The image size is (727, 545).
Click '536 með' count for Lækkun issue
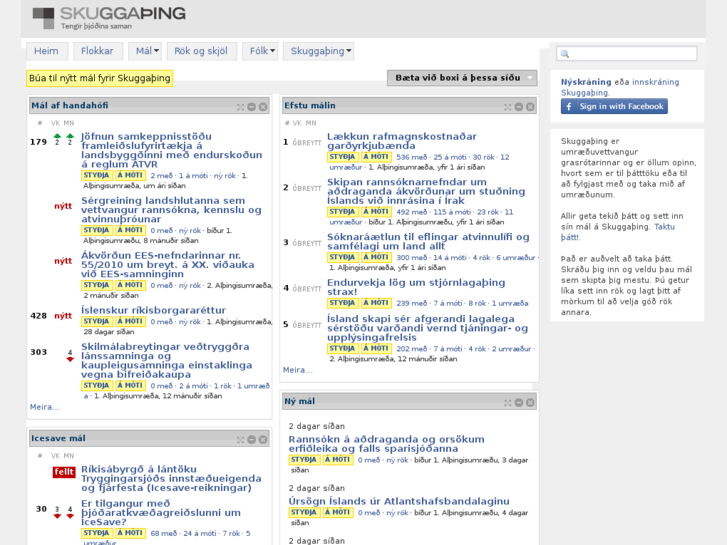412,157
